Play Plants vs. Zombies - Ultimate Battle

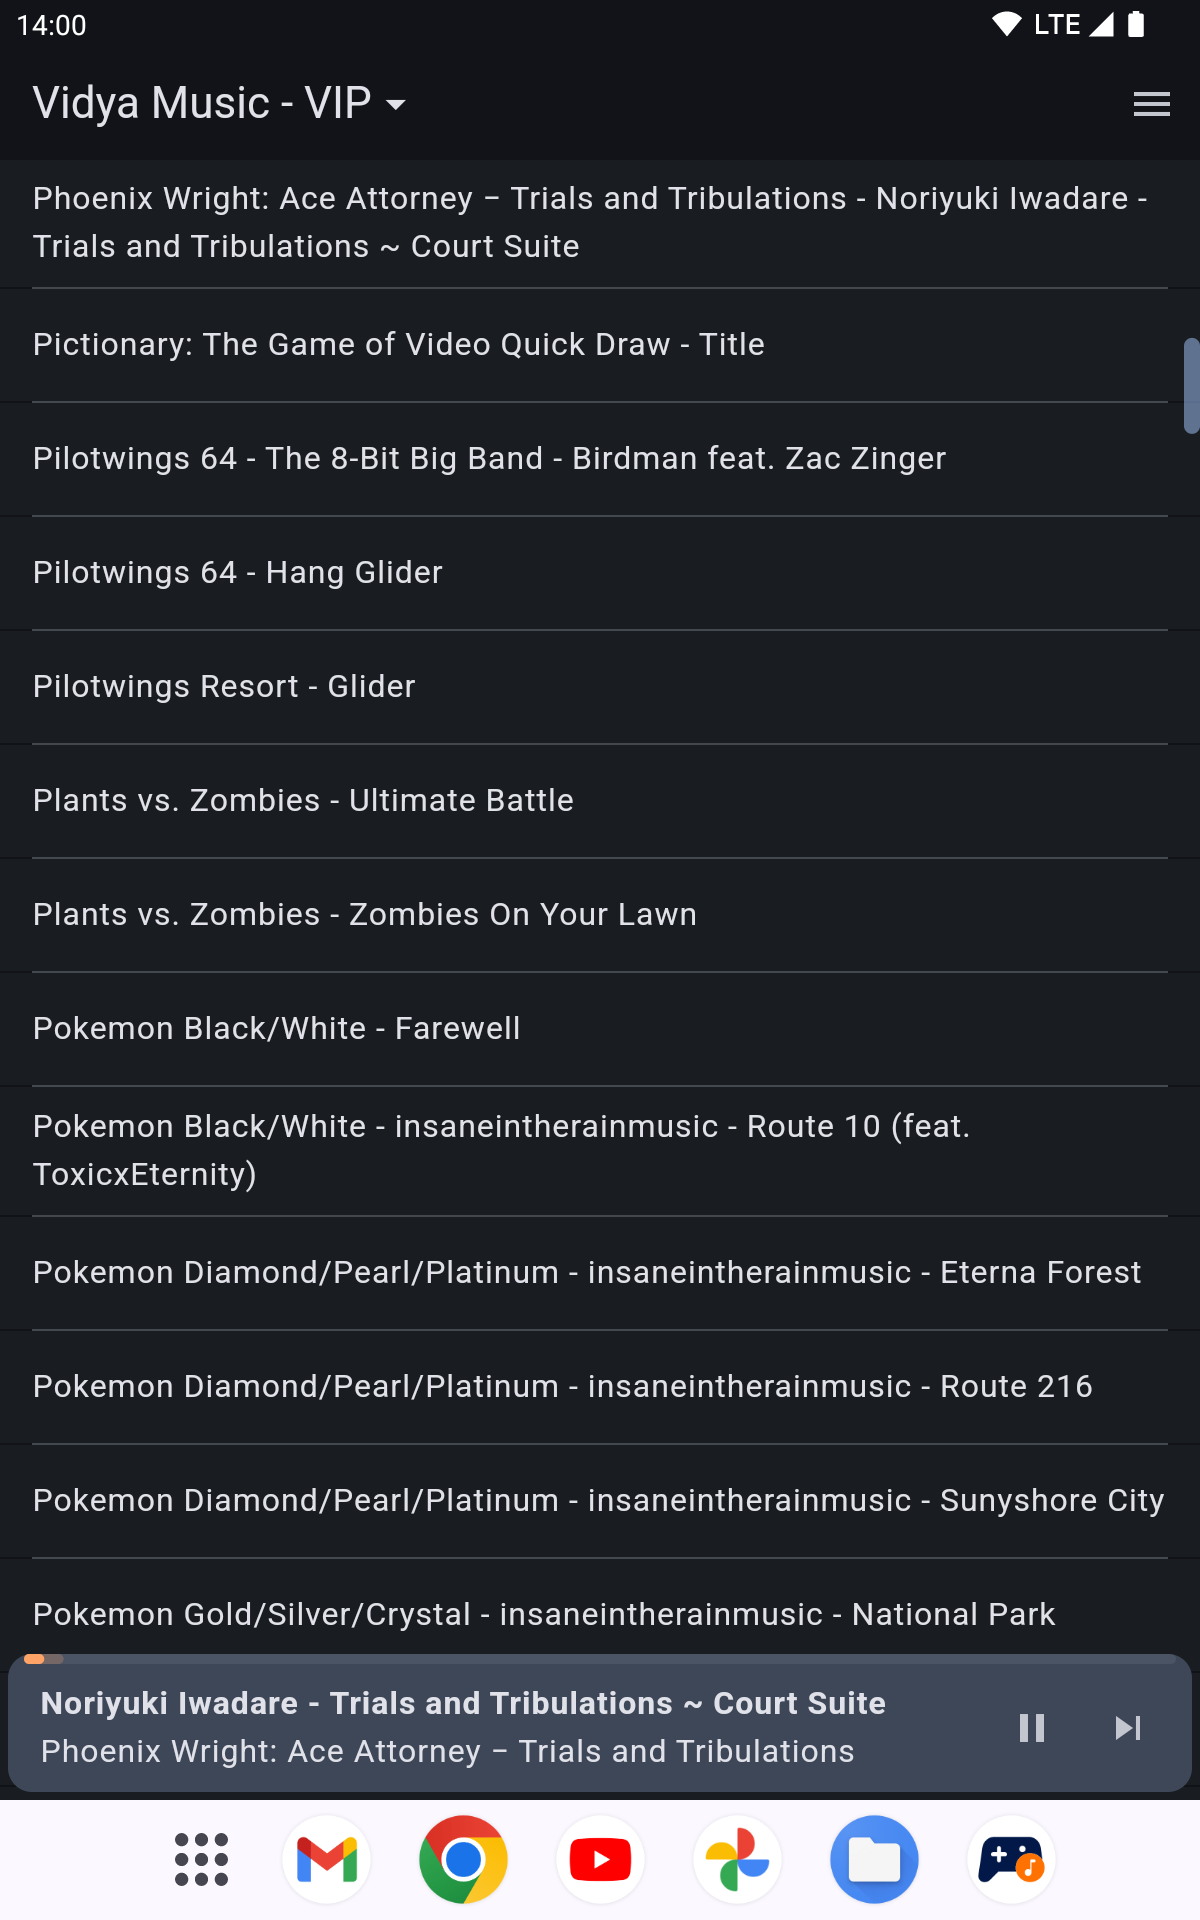point(303,801)
